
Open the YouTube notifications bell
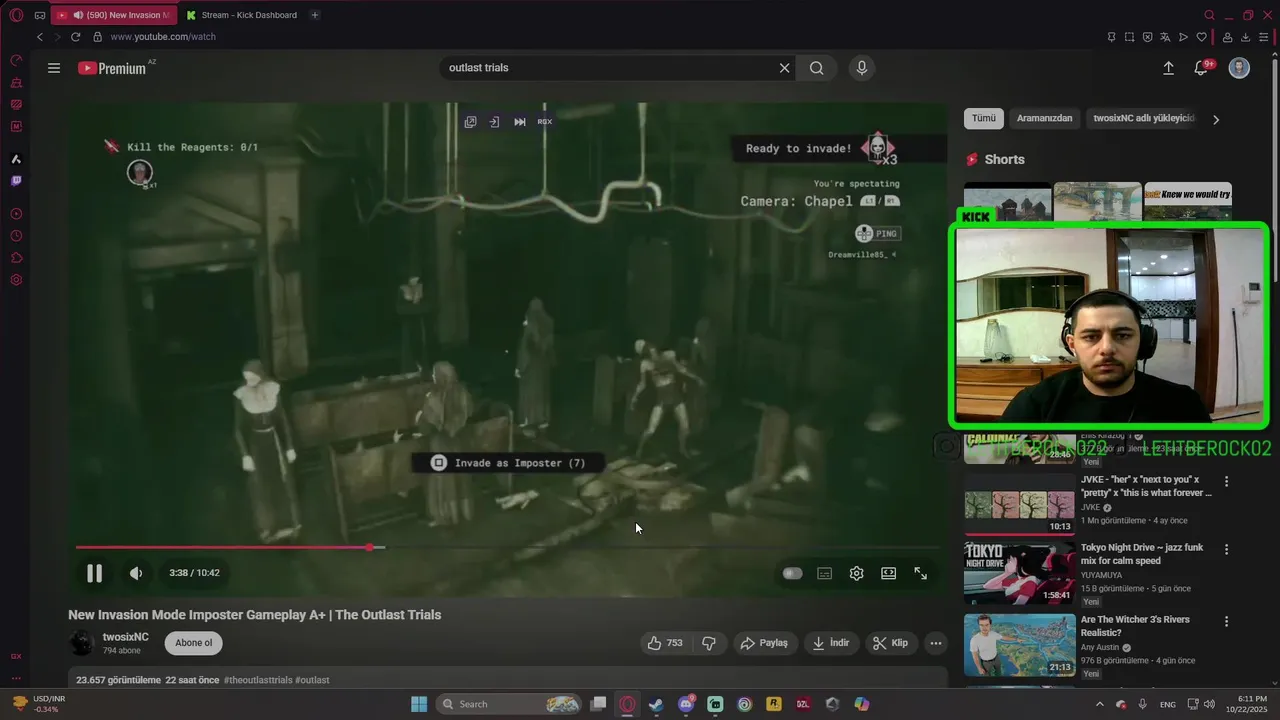coord(1202,68)
